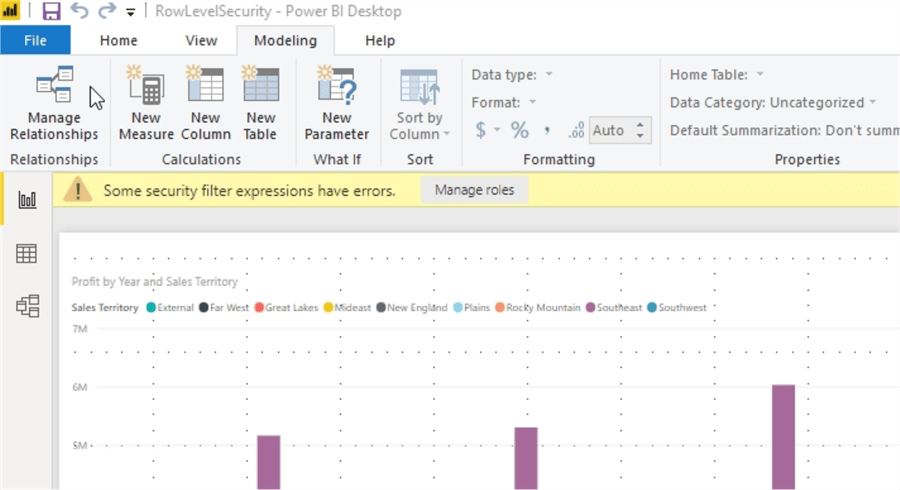This screenshot has width=900, height=490.
Task: Click Great Lakes legend swatch
Action: point(259,308)
